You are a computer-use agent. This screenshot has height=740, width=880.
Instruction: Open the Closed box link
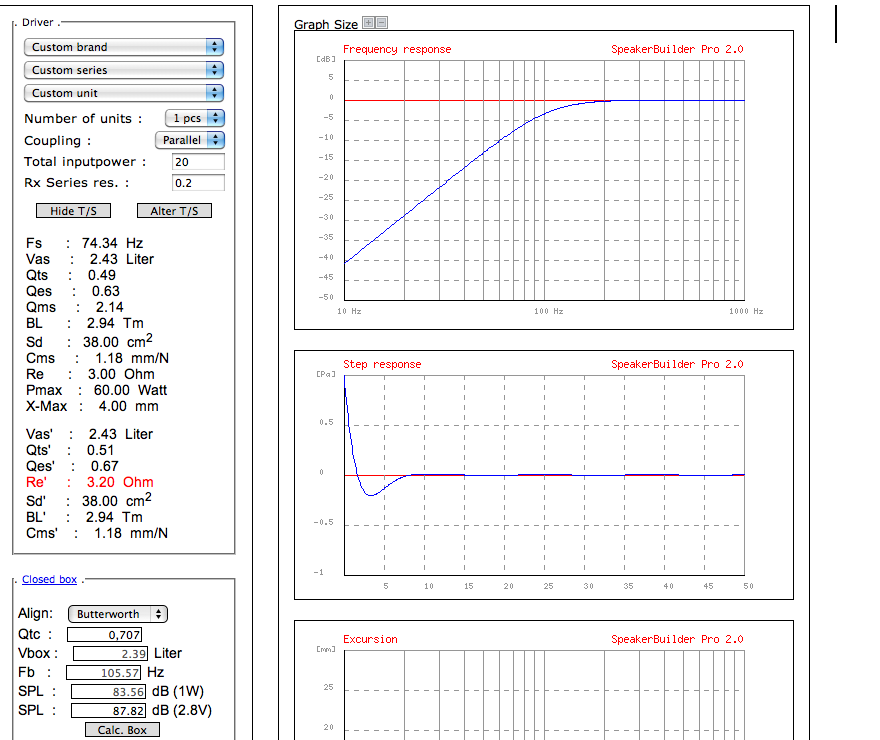(49, 580)
